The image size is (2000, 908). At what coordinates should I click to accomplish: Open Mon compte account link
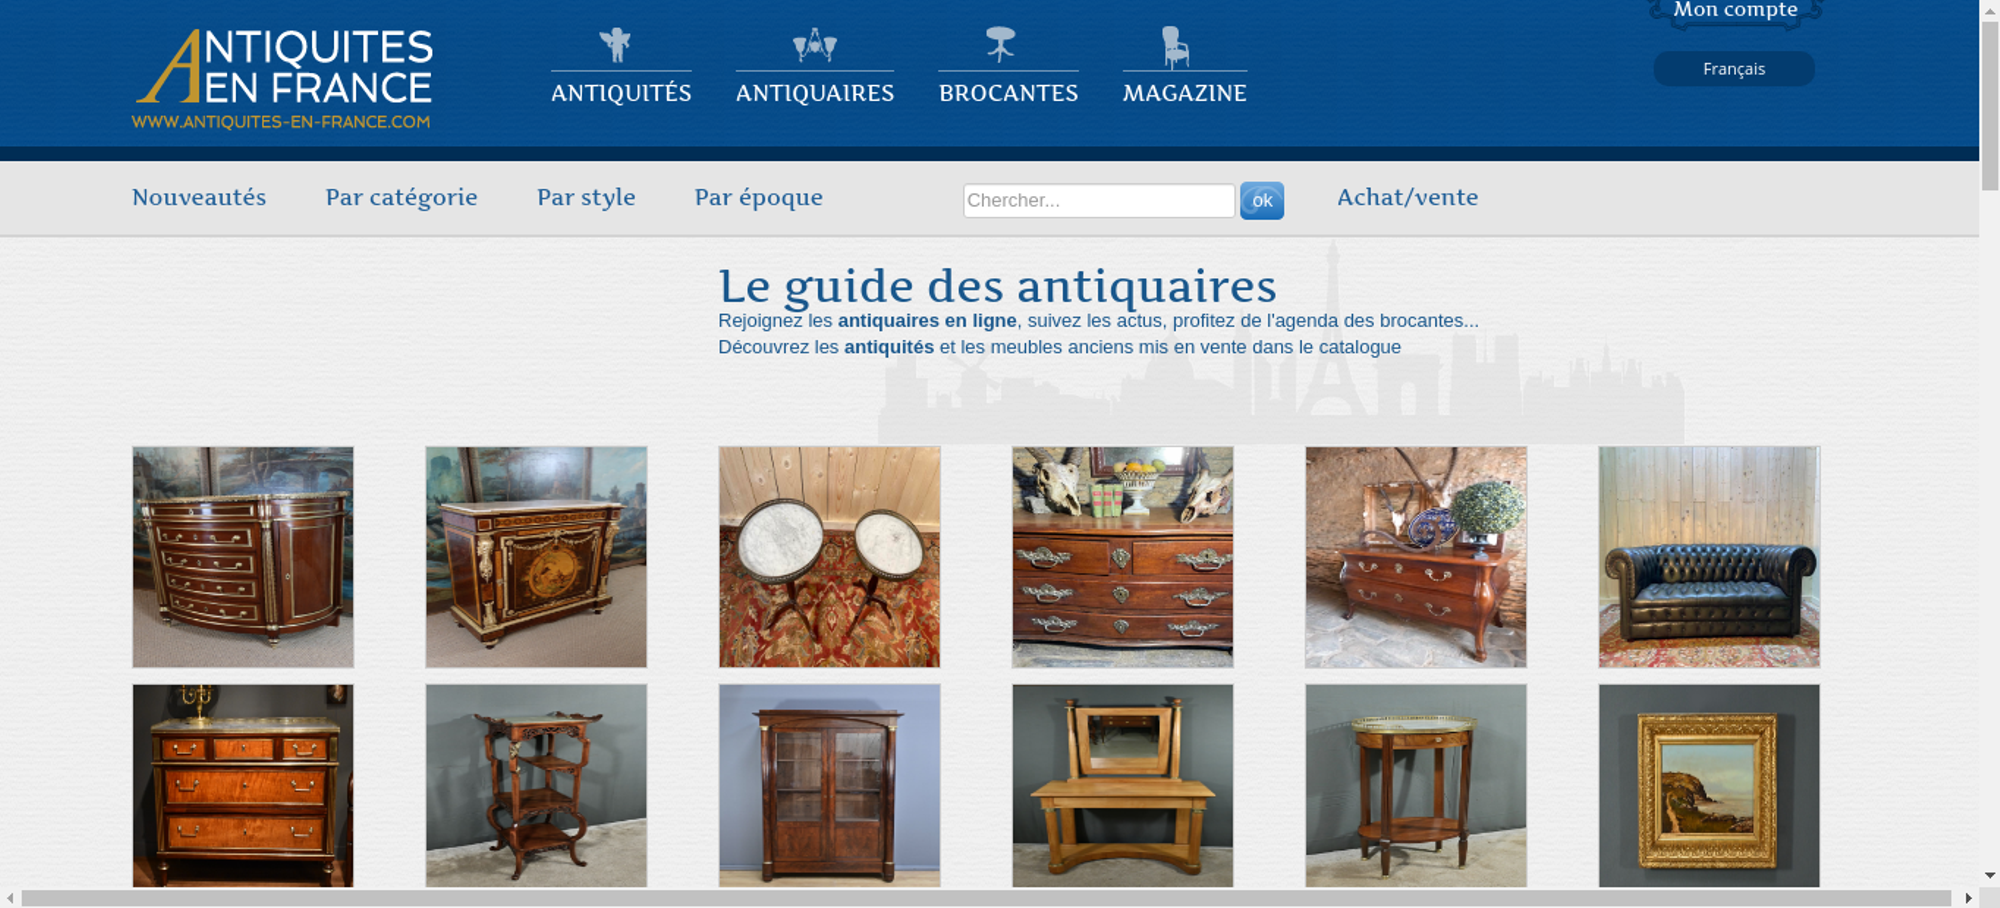[1735, 10]
